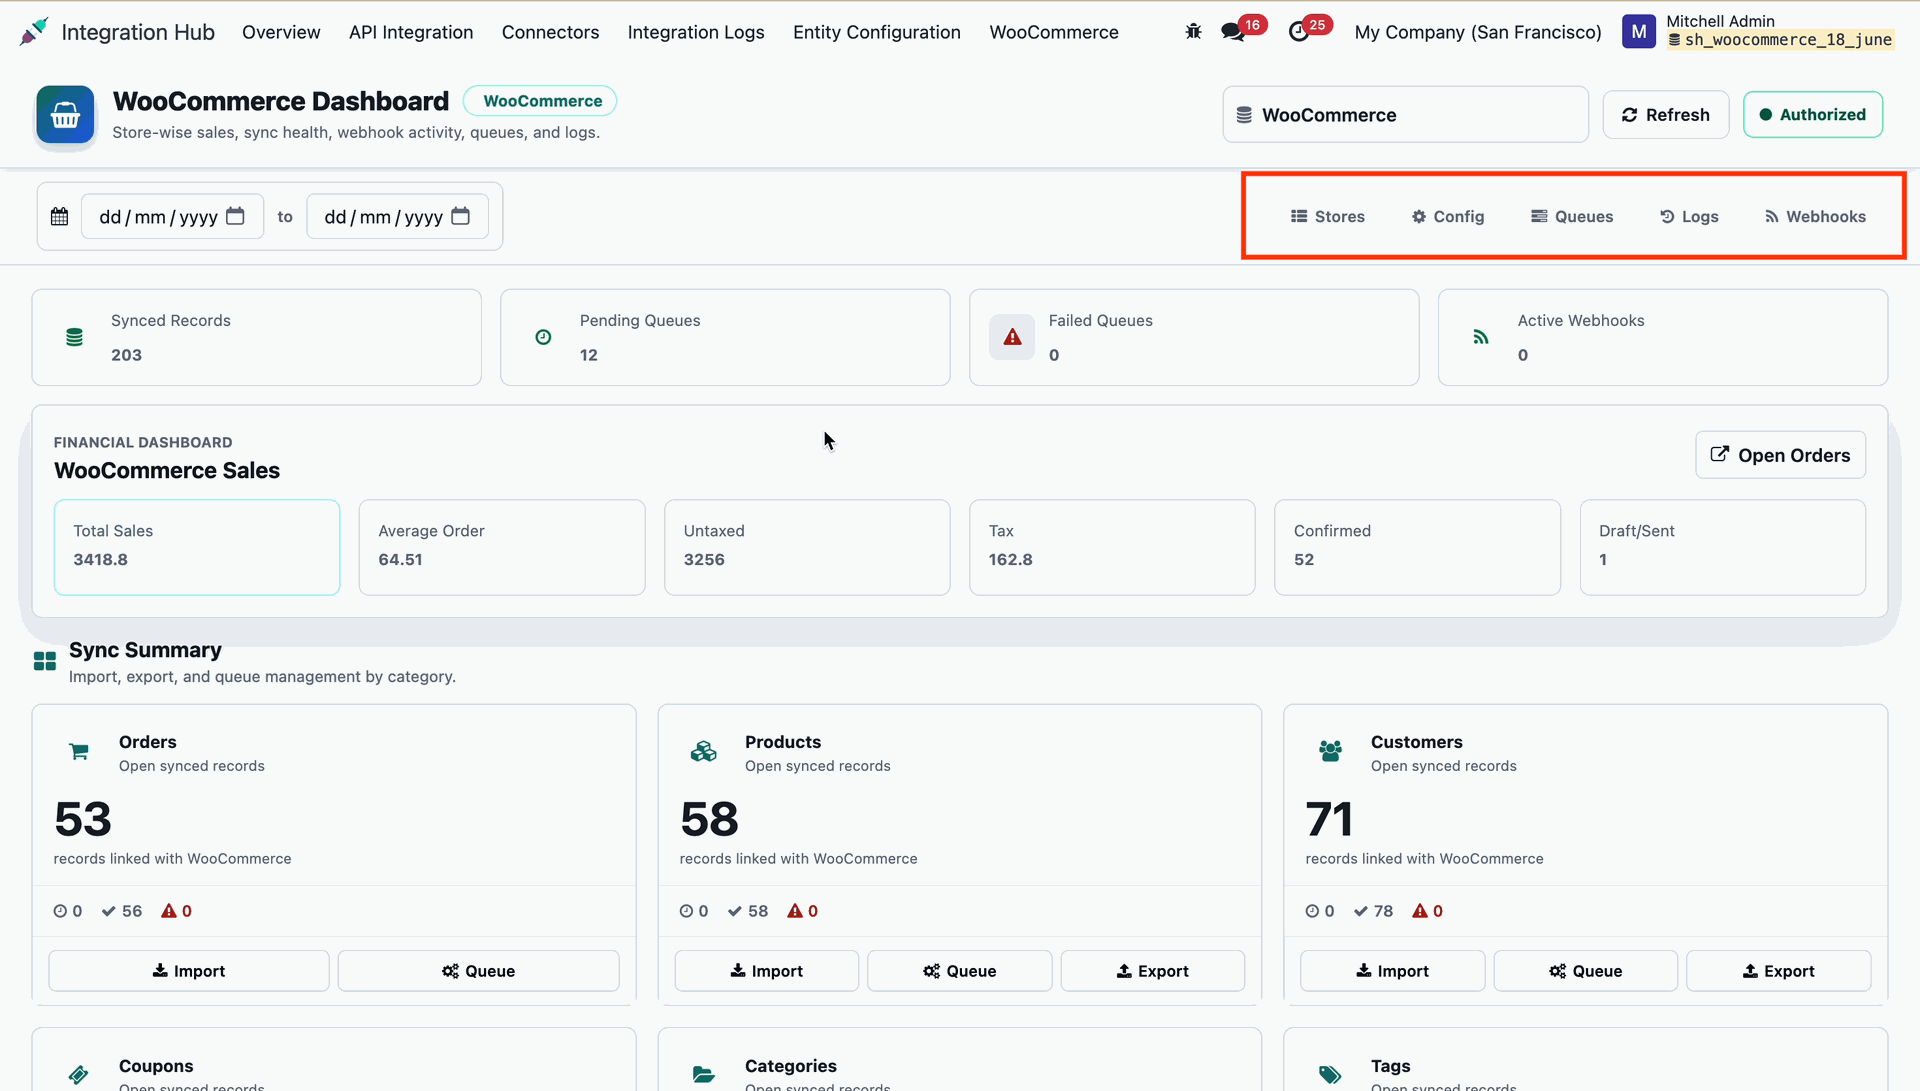Open the Customers Queue button
Viewport: 1920px width, 1091px height.
1585,971
